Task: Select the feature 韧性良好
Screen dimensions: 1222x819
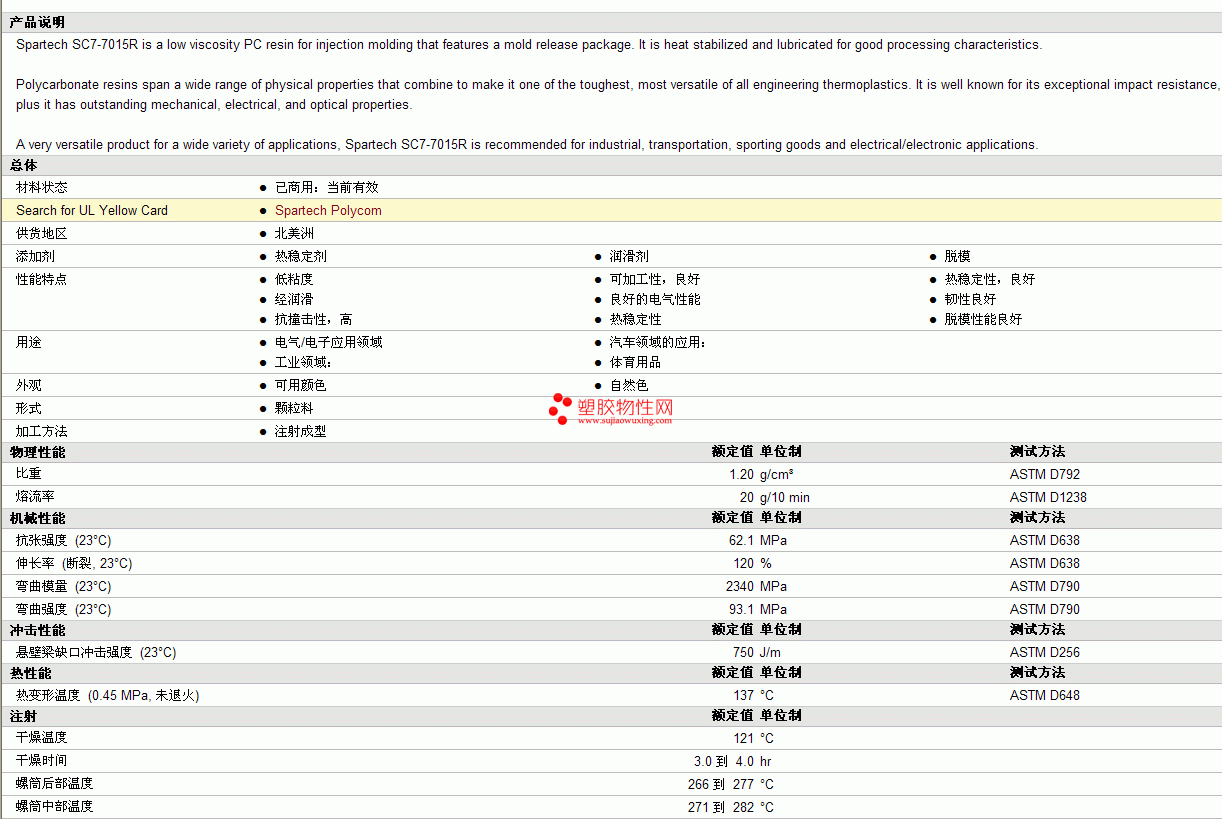Action: (x=971, y=299)
